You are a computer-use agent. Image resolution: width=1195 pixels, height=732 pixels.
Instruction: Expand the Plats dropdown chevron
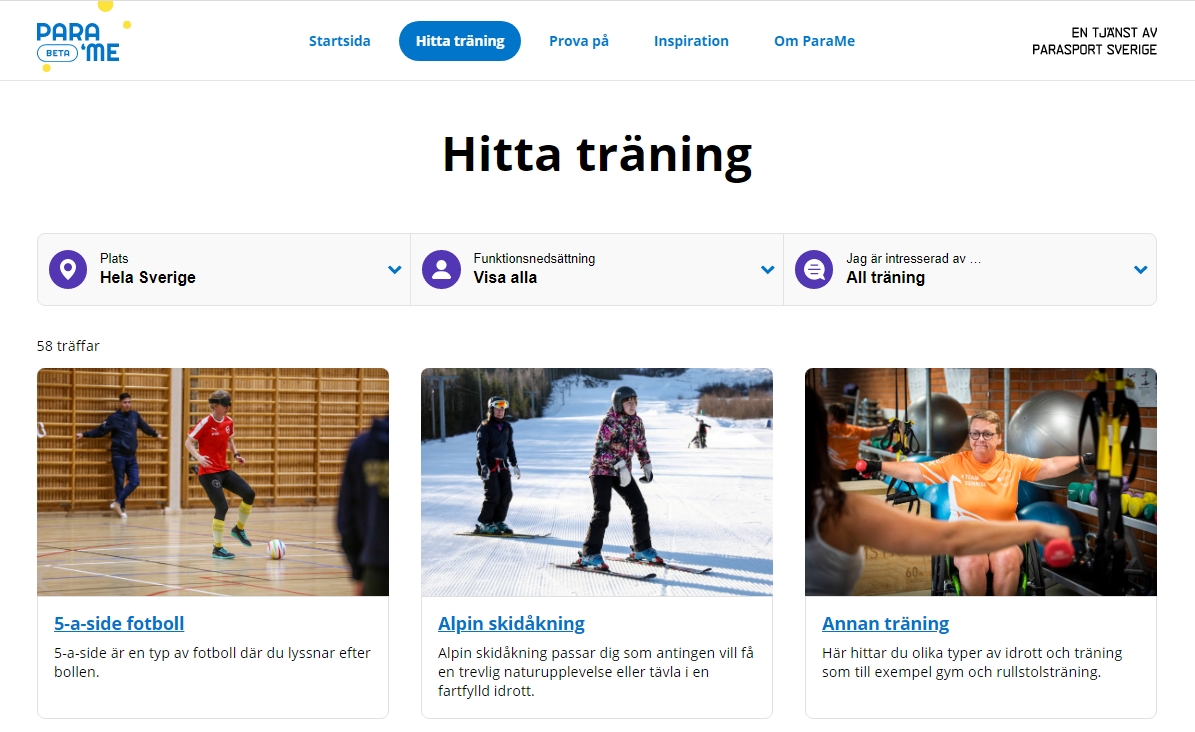tap(394, 269)
